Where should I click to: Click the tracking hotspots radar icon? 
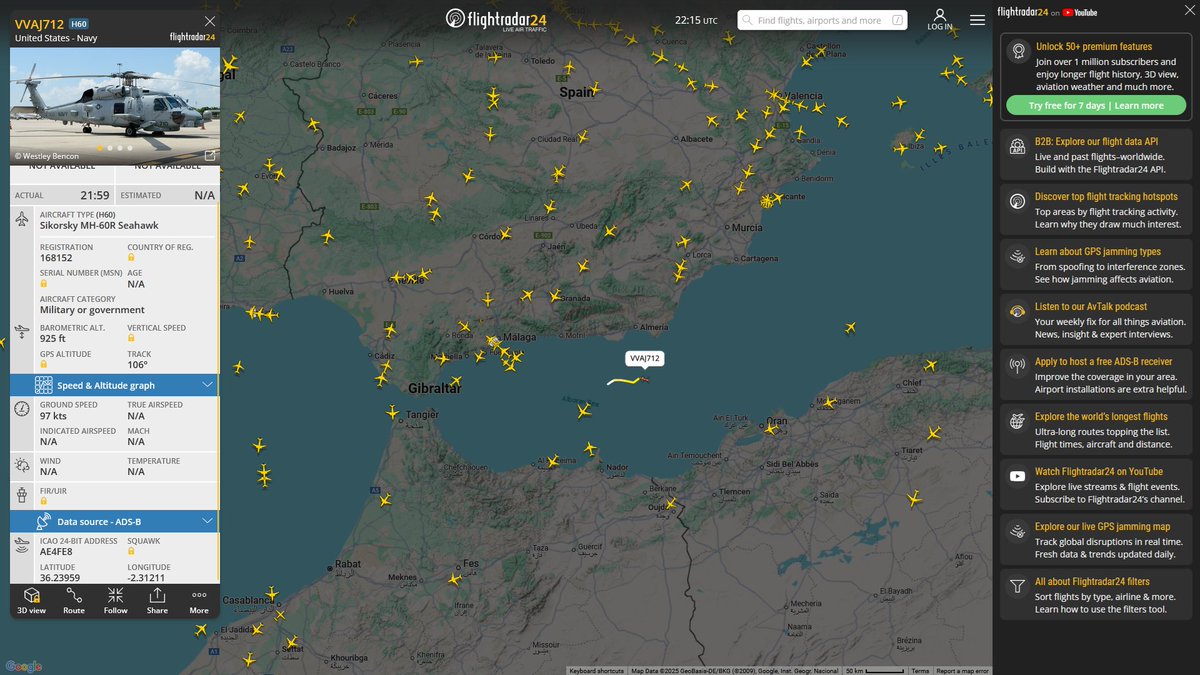point(1017,202)
